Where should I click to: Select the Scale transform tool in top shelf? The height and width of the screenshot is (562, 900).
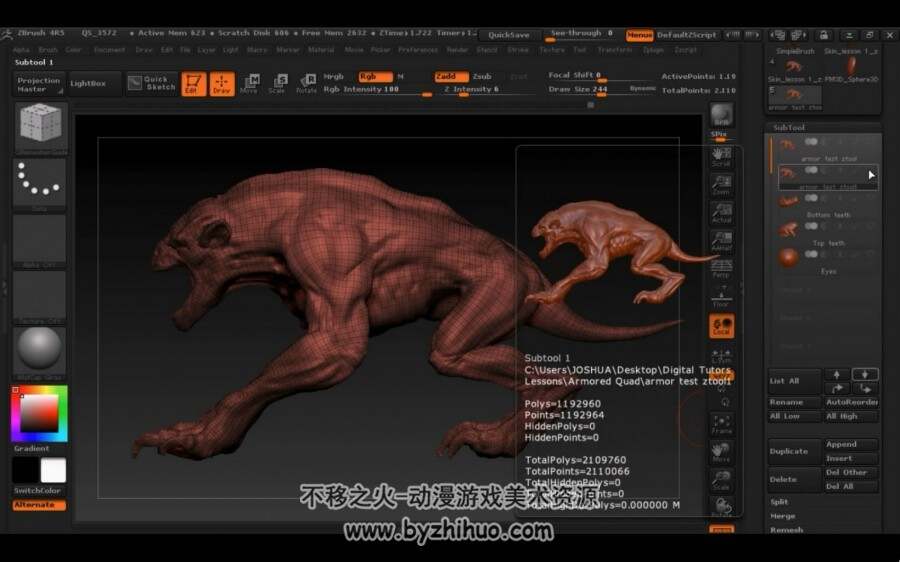277,84
